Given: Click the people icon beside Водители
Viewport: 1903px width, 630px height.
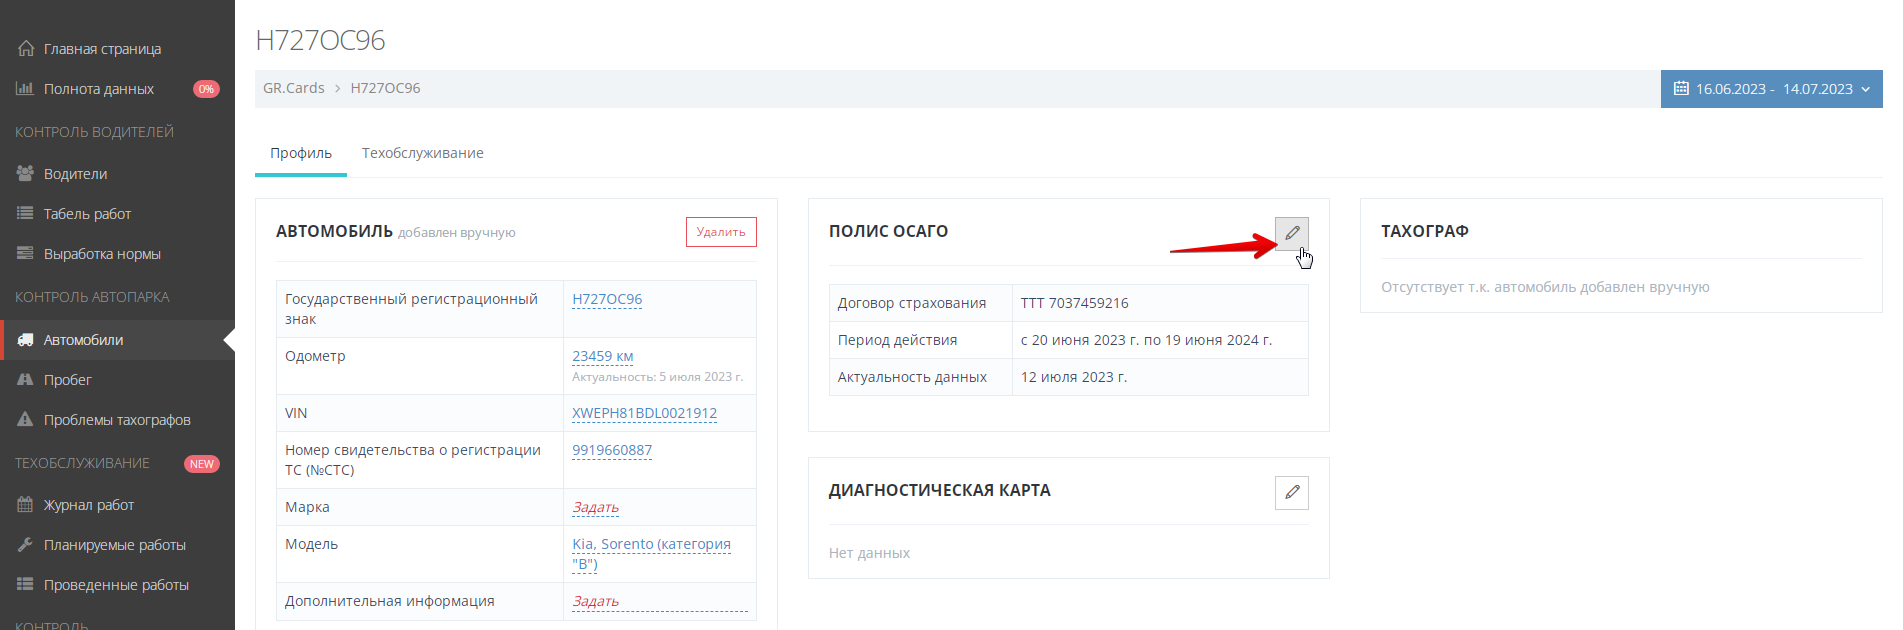Looking at the screenshot, I should [25, 173].
